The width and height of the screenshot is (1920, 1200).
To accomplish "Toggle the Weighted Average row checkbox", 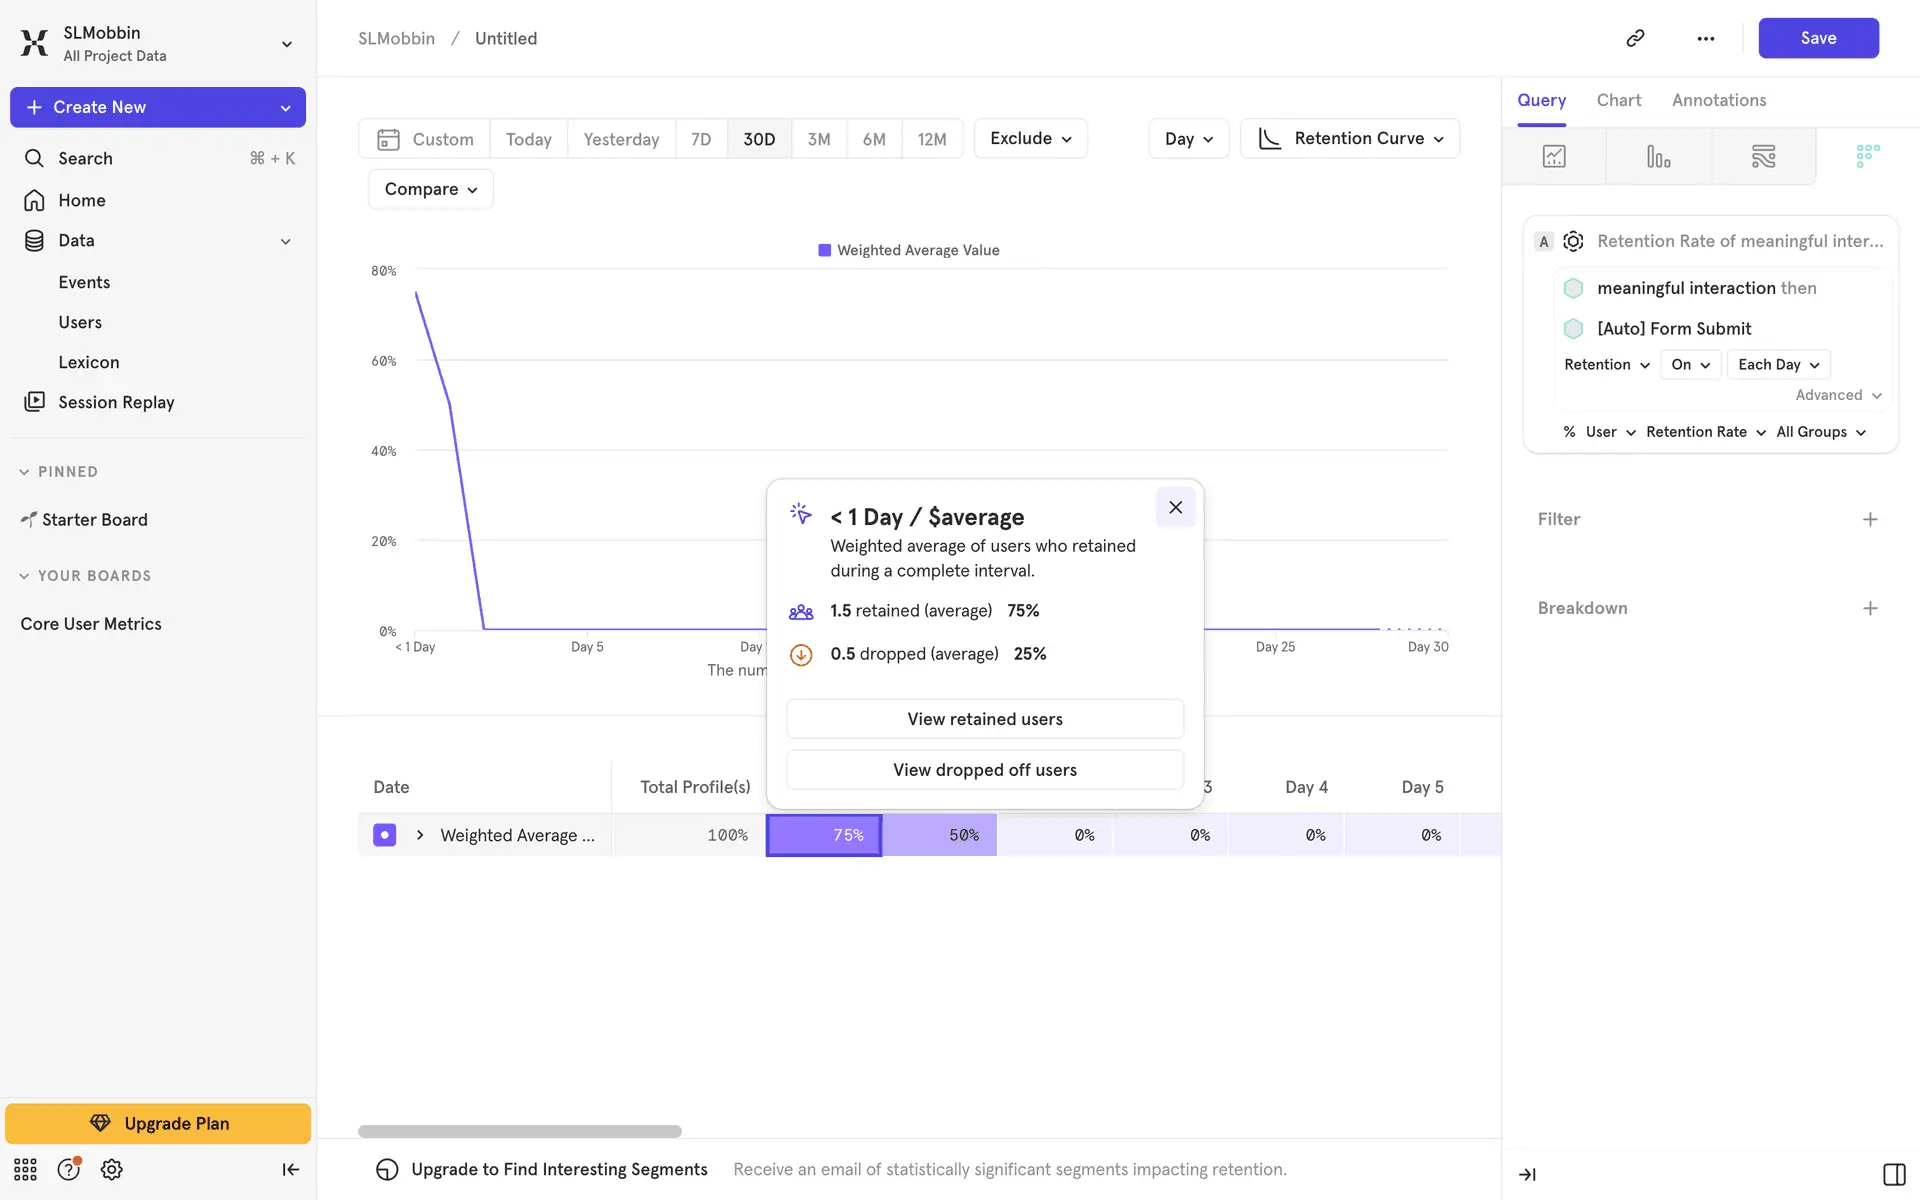I will pyautogui.click(x=384, y=835).
